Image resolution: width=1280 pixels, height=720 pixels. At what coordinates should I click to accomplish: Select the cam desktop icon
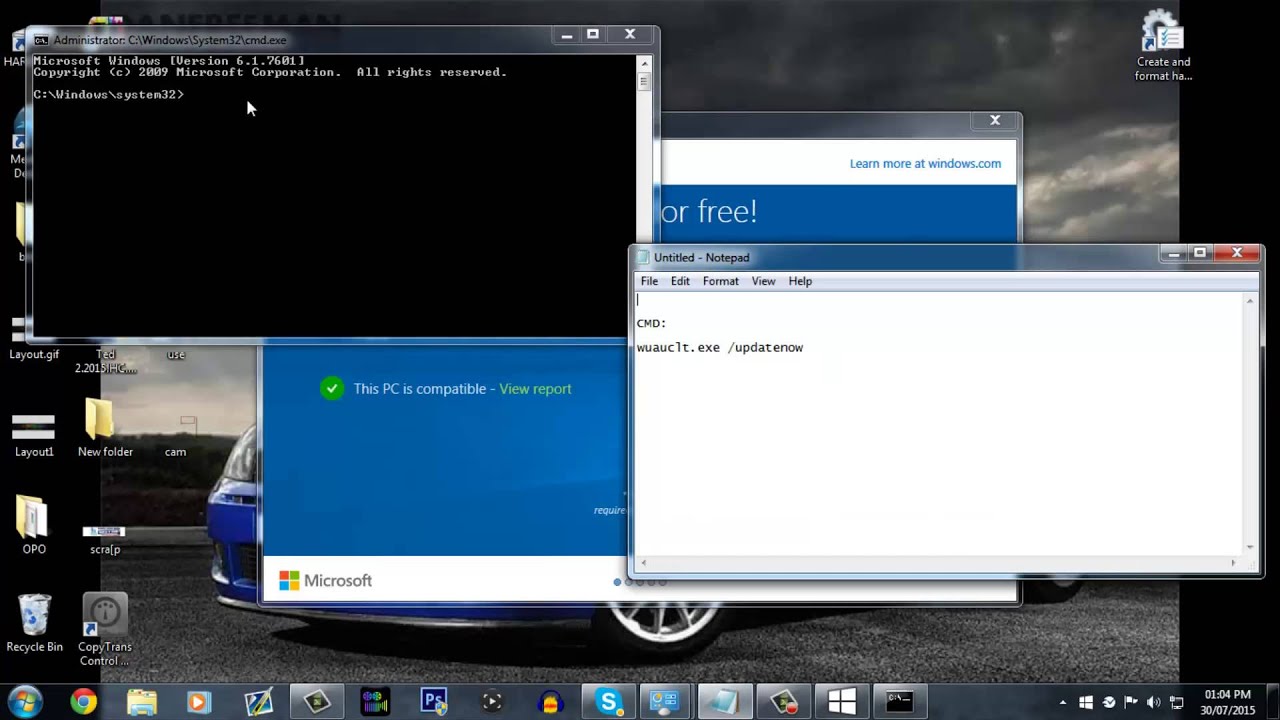[x=175, y=436]
